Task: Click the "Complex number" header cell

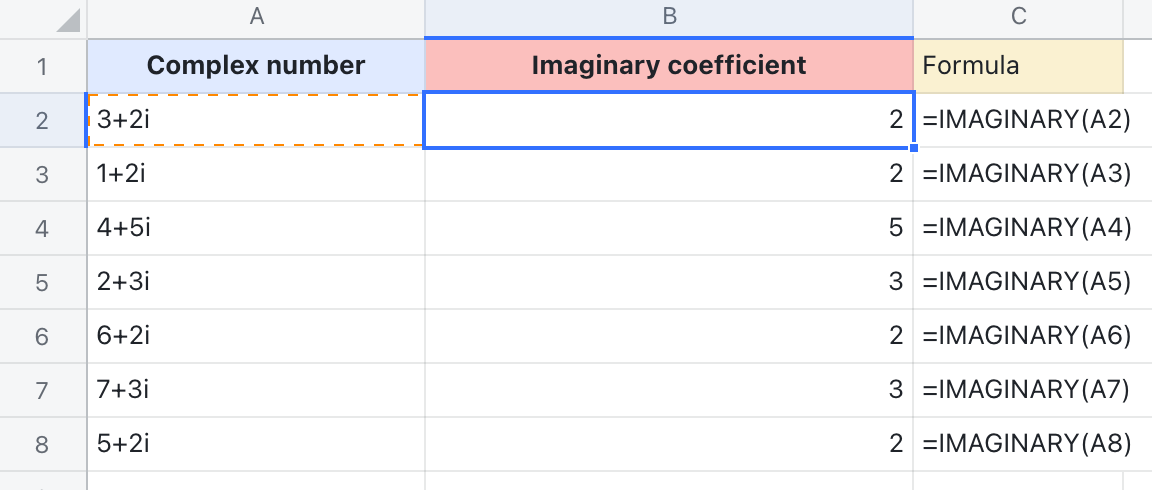Action: (256, 67)
